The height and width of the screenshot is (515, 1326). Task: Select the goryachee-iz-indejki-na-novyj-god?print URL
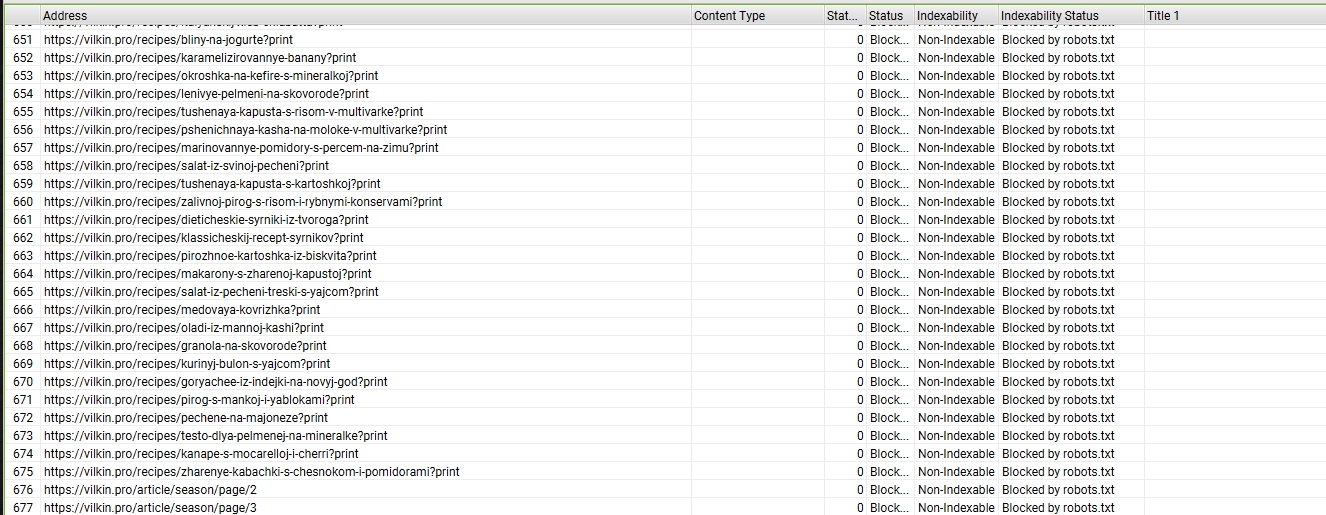click(x=216, y=382)
